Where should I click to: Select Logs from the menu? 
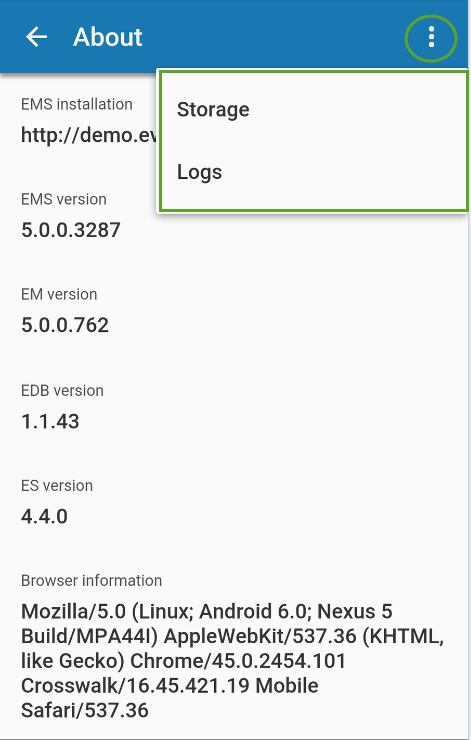click(x=312, y=172)
